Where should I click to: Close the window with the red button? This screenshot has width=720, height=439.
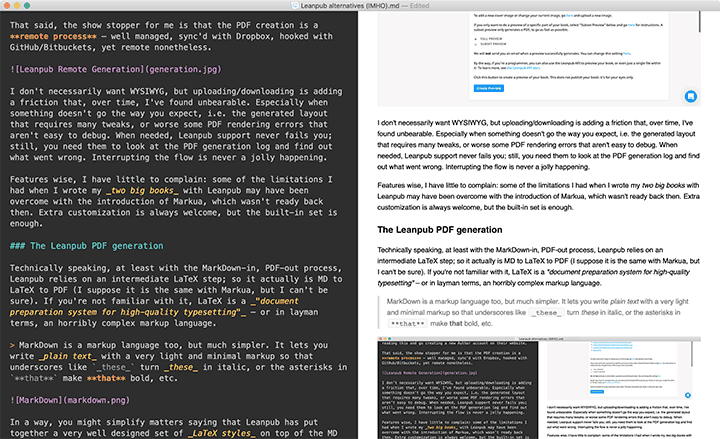[6, 6]
